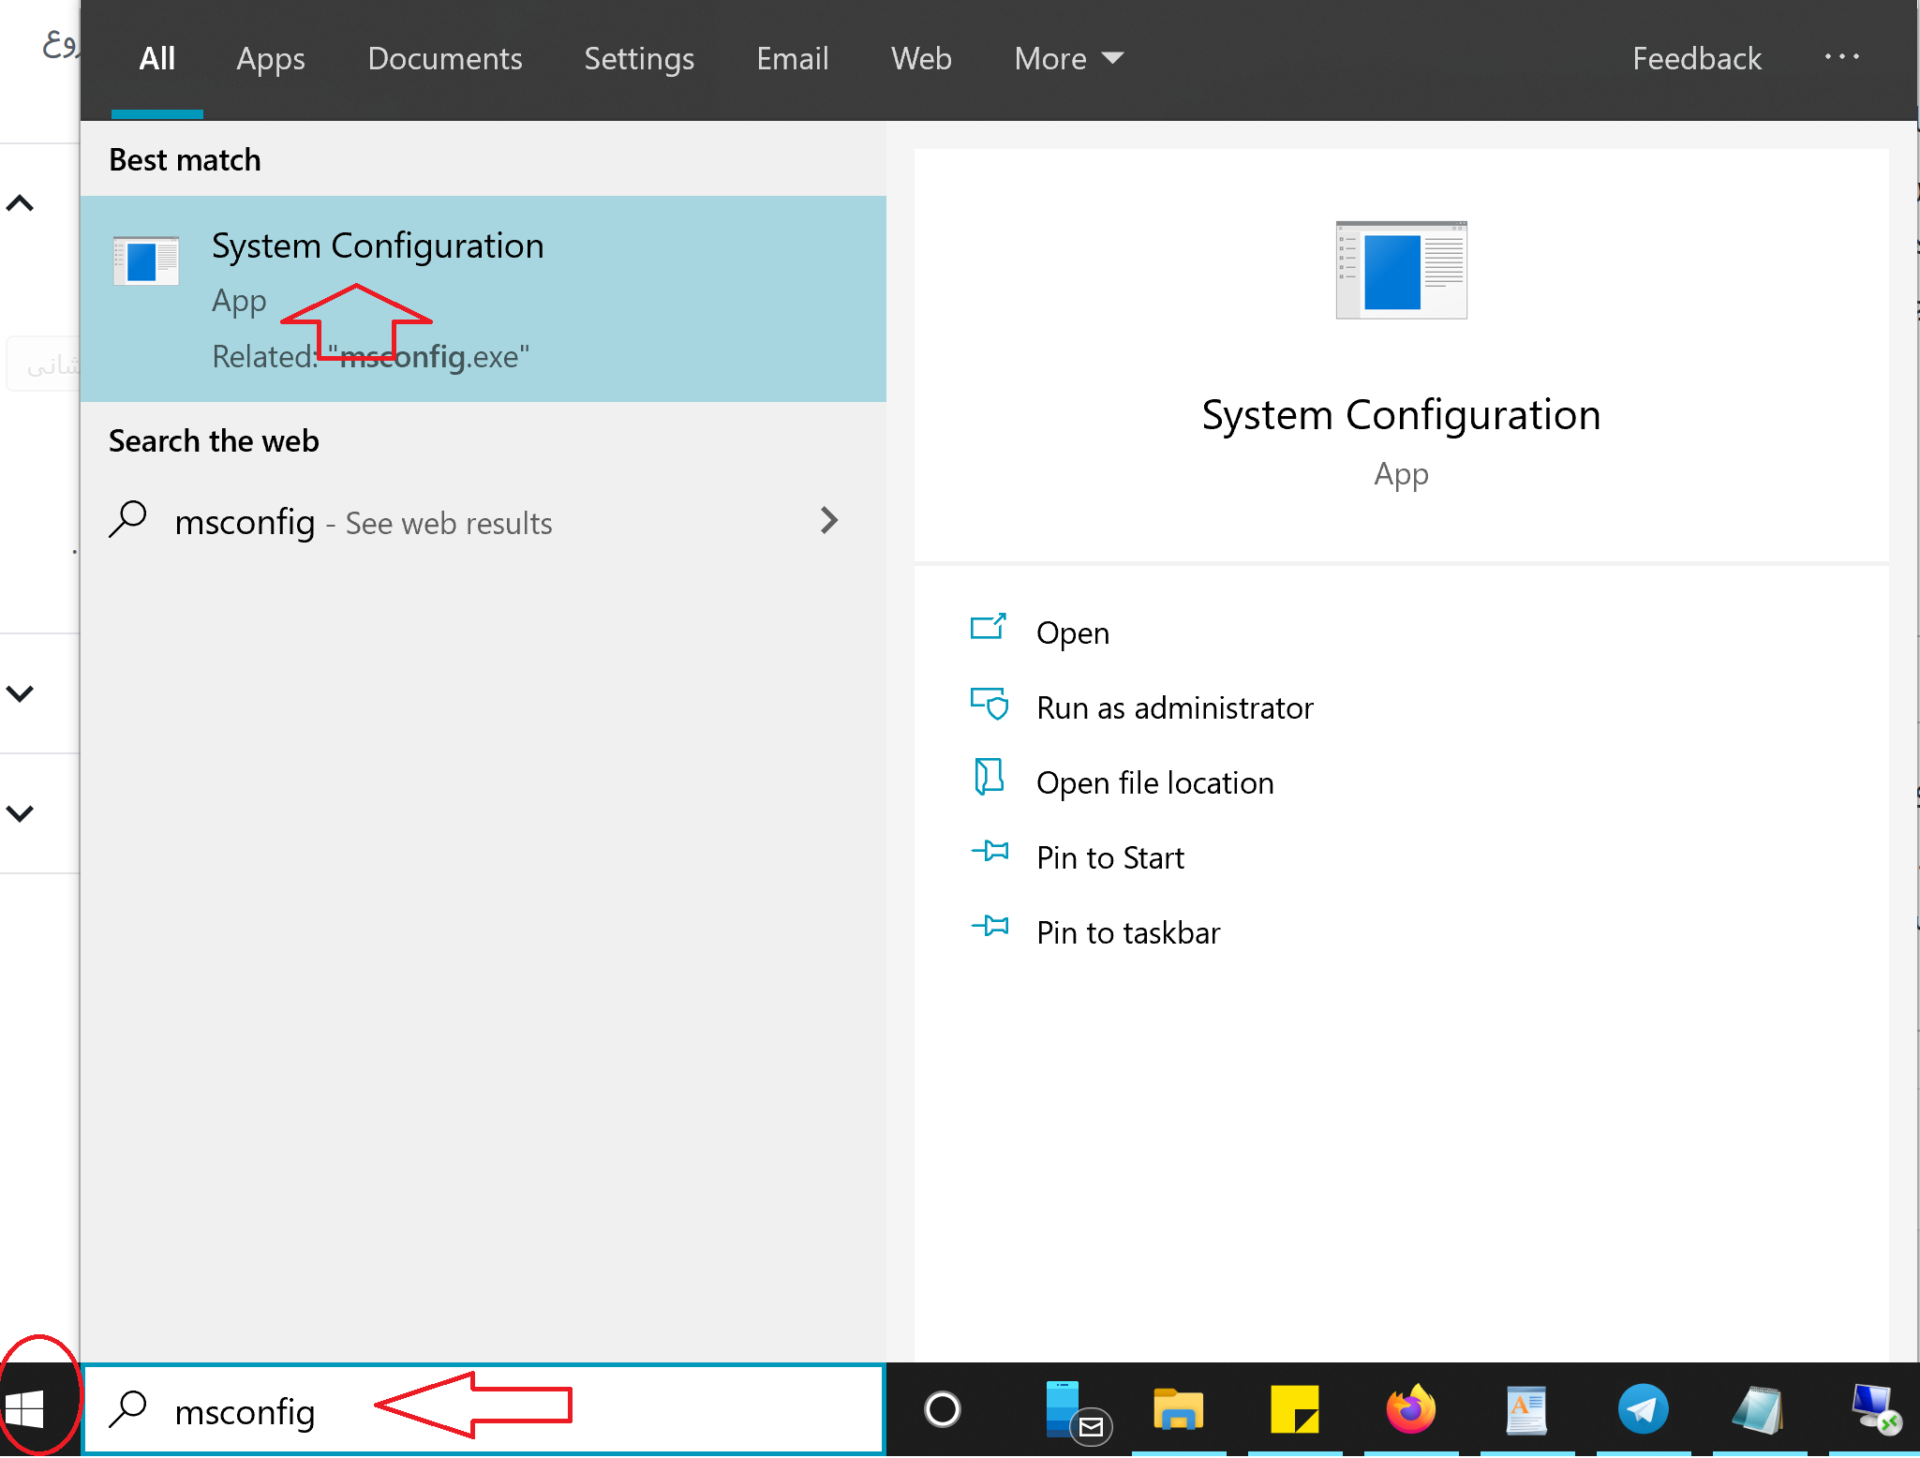Click the Pin to taskbar pin icon

pos(990,926)
